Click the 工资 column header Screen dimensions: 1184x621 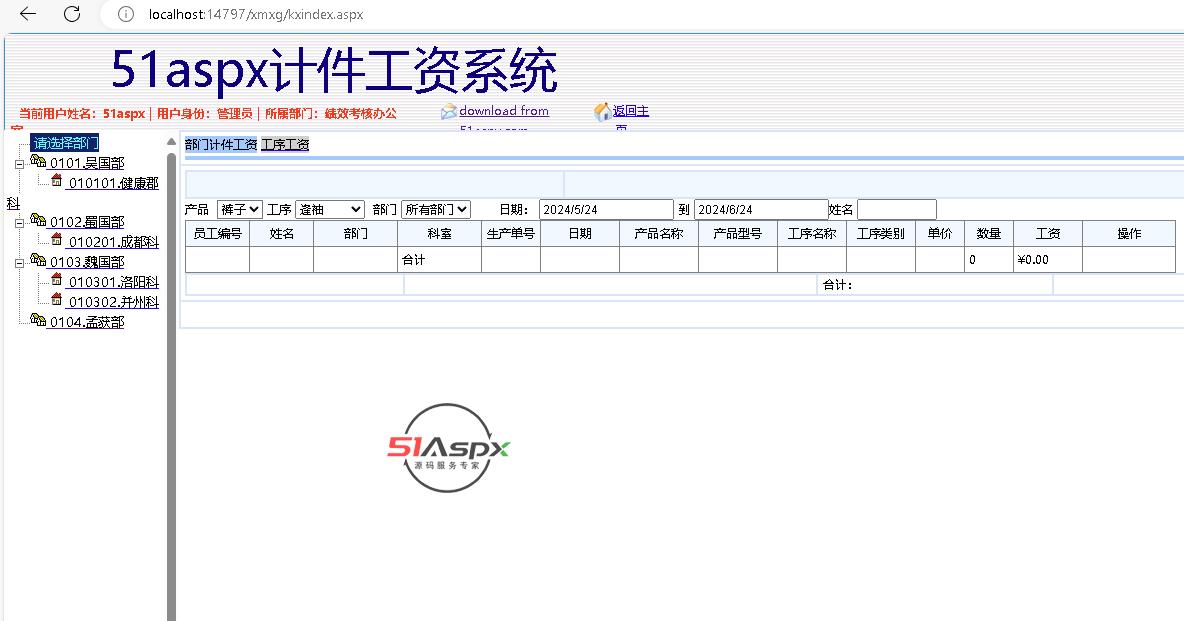click(1048, 233)
